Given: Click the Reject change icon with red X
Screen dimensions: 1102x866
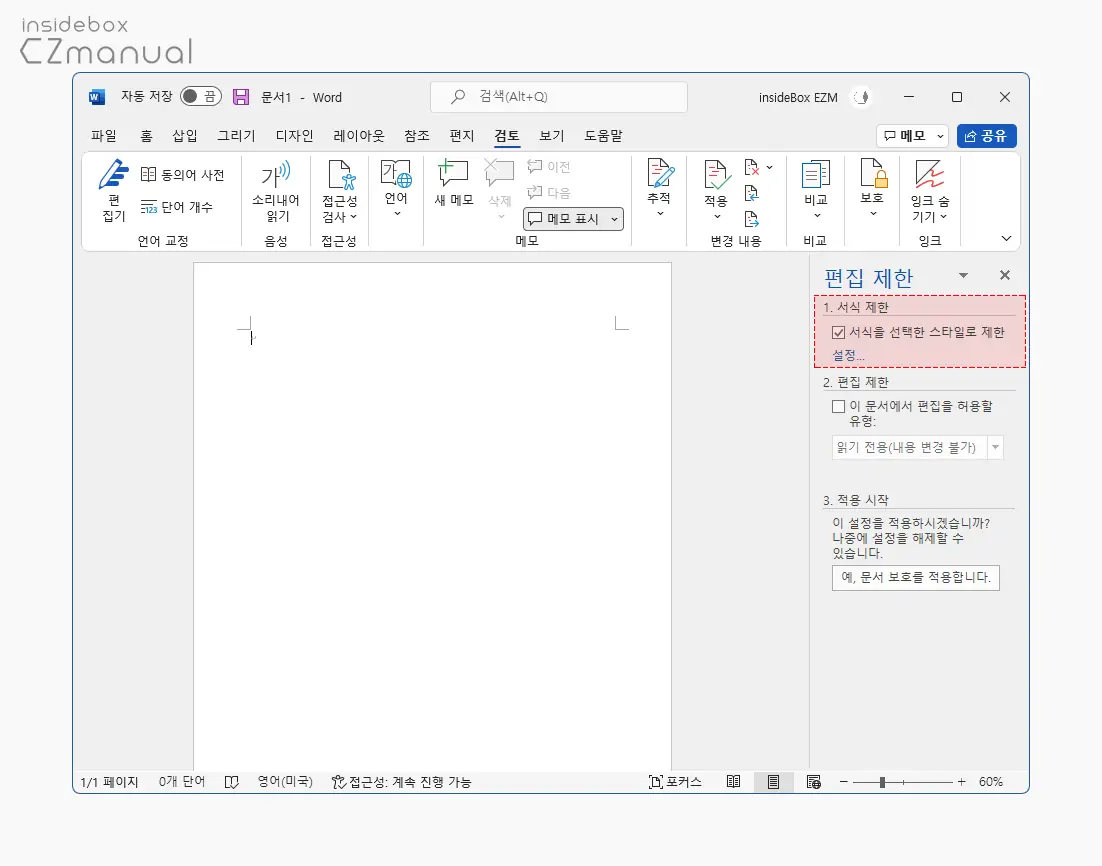Looking at the screenshot, I should click(751, 167).
